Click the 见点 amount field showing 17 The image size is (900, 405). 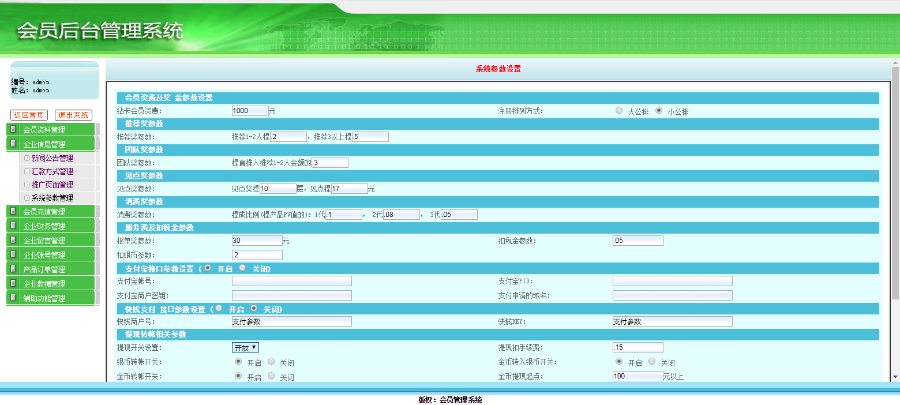pyautogui.click(x=349, y=188)
